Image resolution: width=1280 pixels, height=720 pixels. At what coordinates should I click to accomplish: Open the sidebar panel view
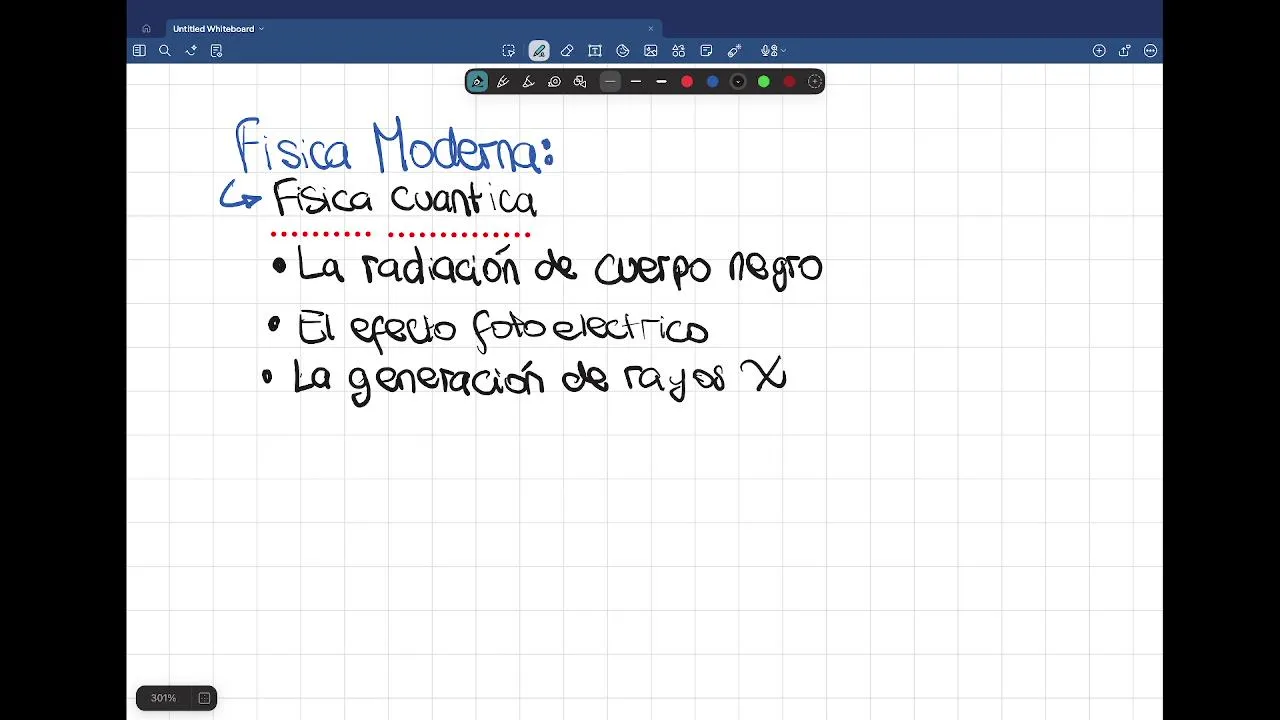pos(139,51)
